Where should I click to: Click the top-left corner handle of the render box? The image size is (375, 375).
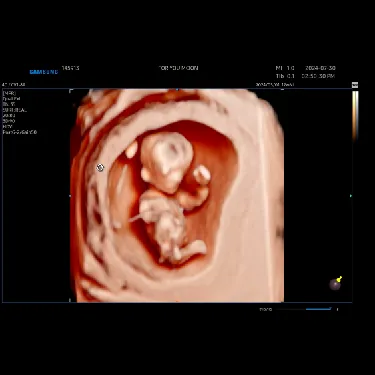click(71, 91)
